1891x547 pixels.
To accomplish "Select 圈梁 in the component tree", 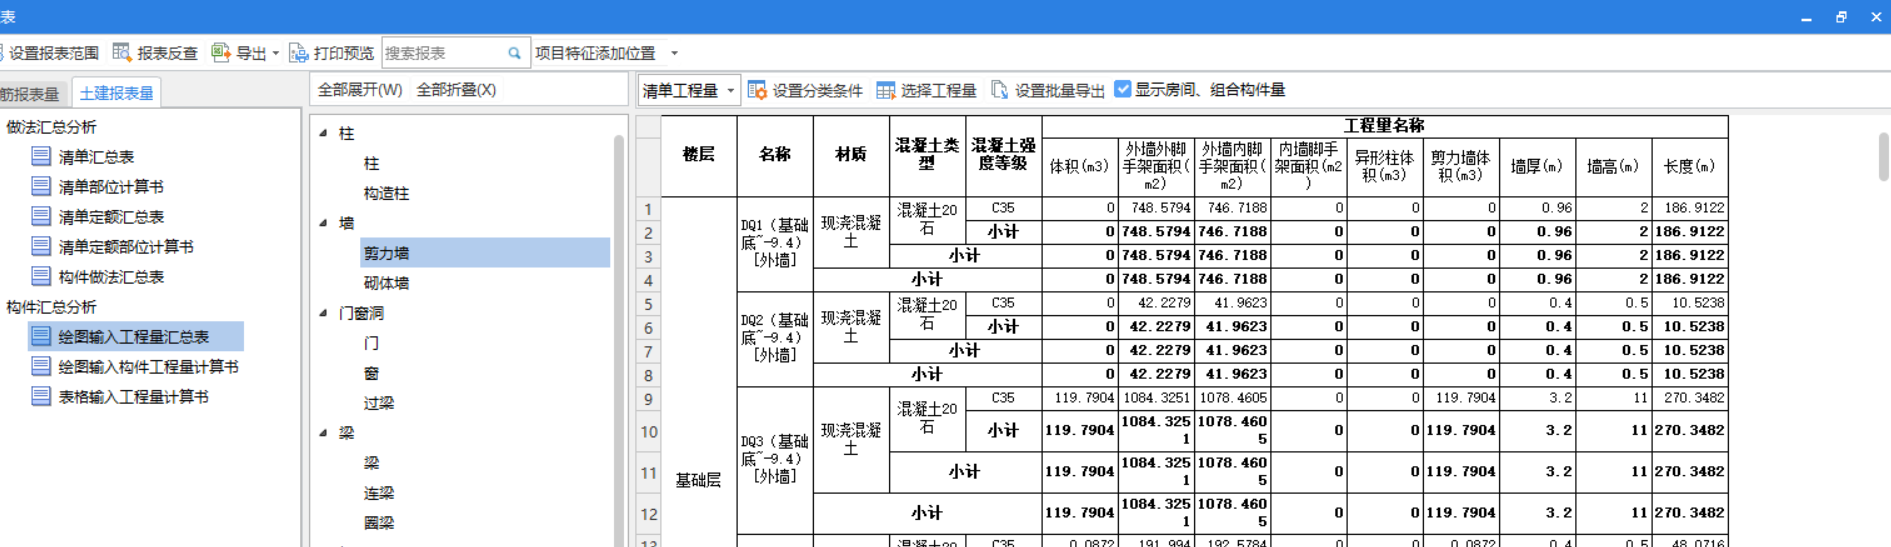I will click(379, 523).
